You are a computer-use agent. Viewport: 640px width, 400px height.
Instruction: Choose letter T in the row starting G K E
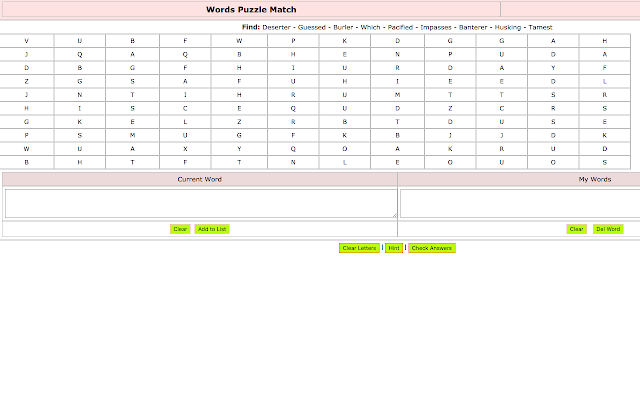[398, 122]
